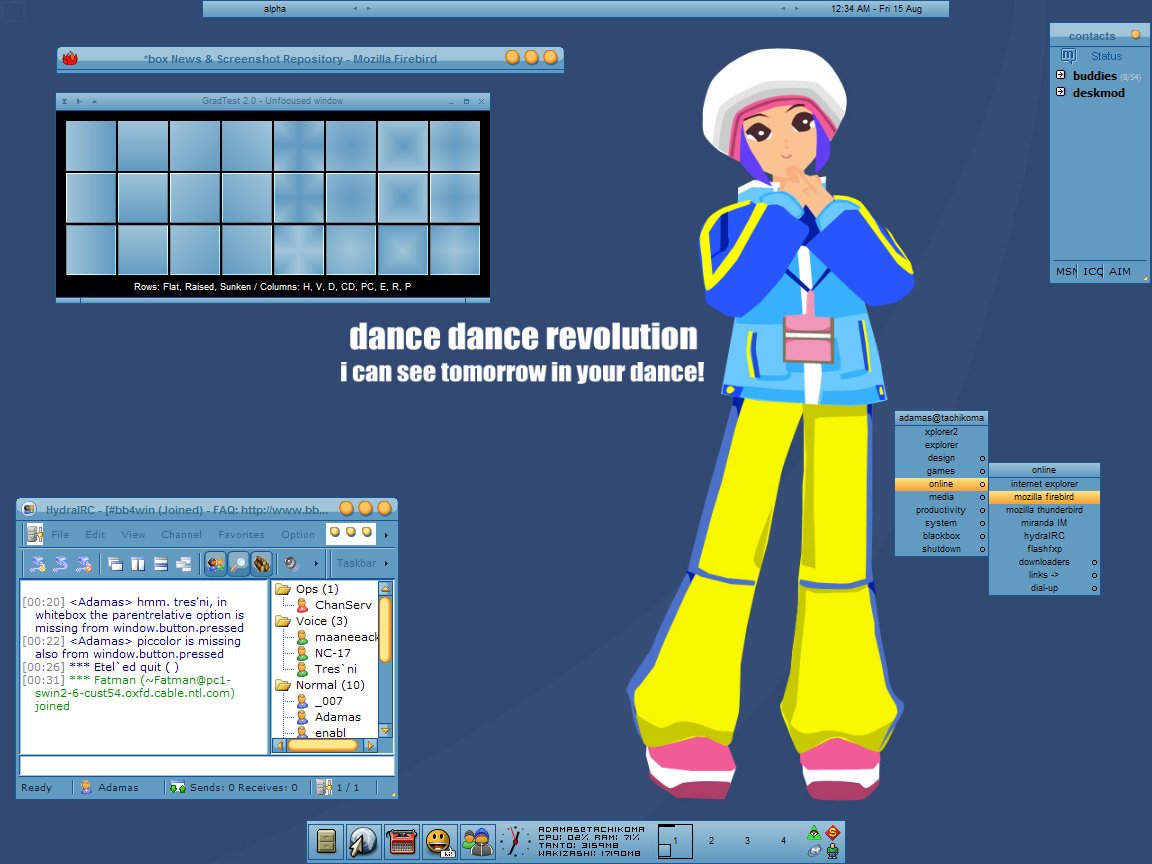Image resolution: width=1152 pixels, height=864 pixels.
Task: Switch to workspace 2 in the pager
Action: point(711,840)
